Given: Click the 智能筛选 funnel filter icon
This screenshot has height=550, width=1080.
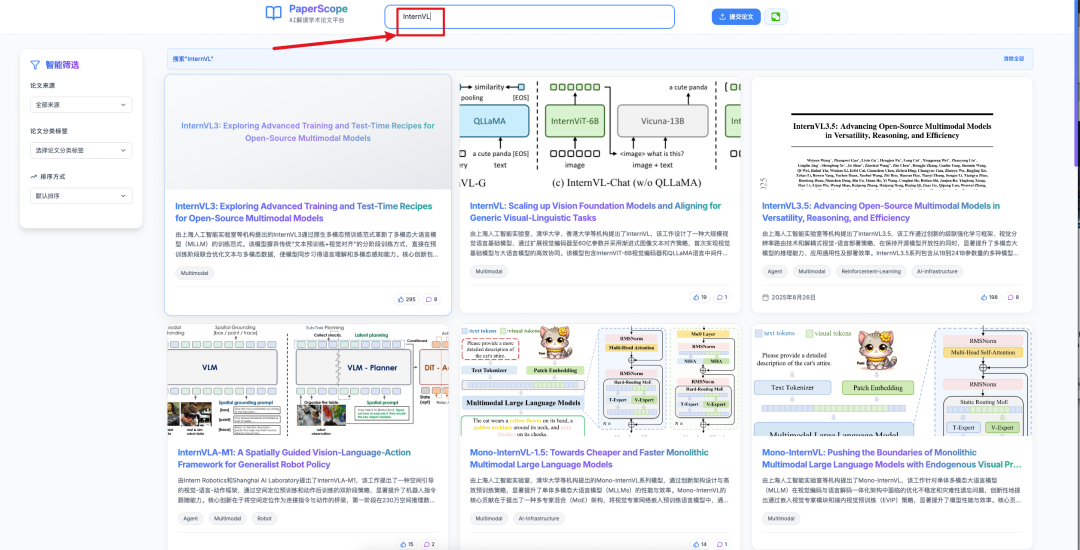Looking at the screenshot, I should pos(35,63).
